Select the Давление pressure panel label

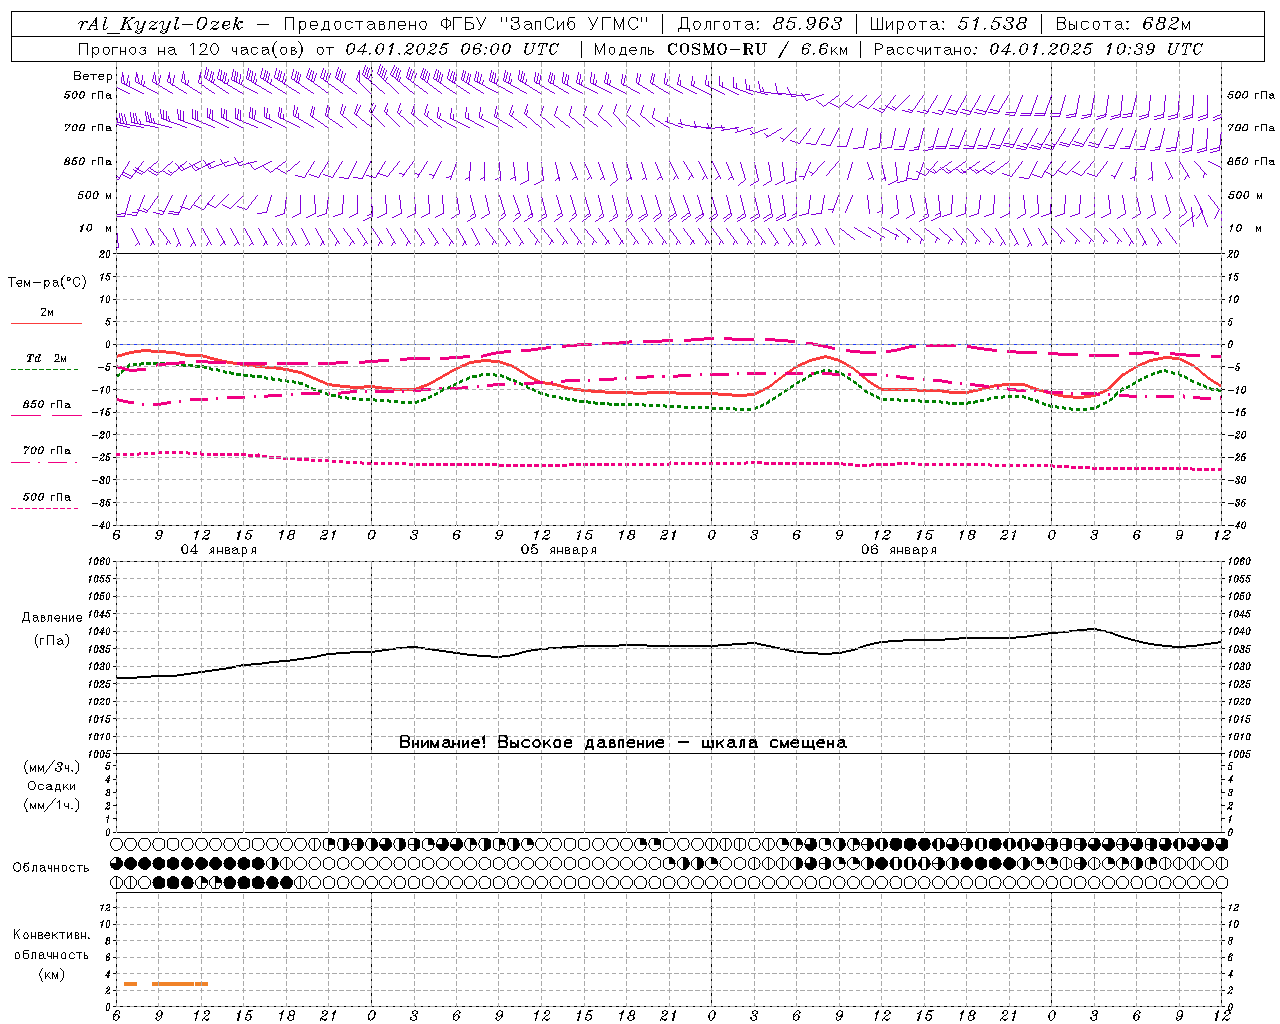tap(52, 618)
